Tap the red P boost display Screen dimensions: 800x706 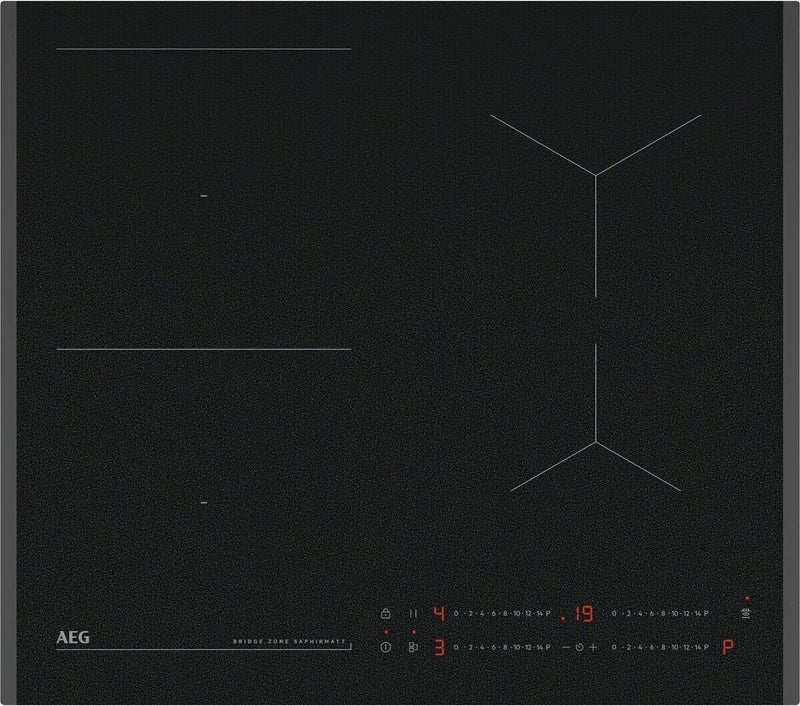(x=728, y=648)
